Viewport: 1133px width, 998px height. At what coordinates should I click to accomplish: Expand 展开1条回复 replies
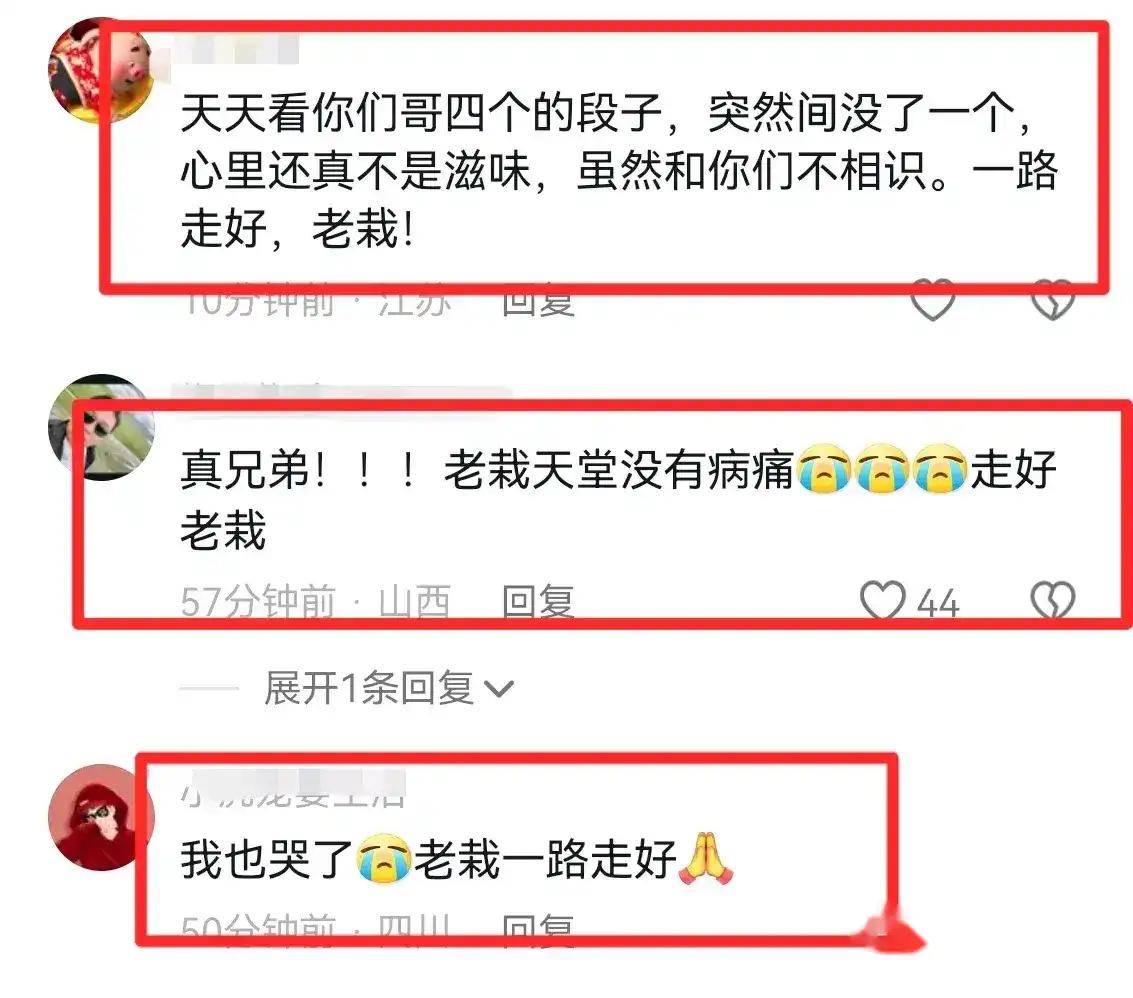tap(369, 687)
